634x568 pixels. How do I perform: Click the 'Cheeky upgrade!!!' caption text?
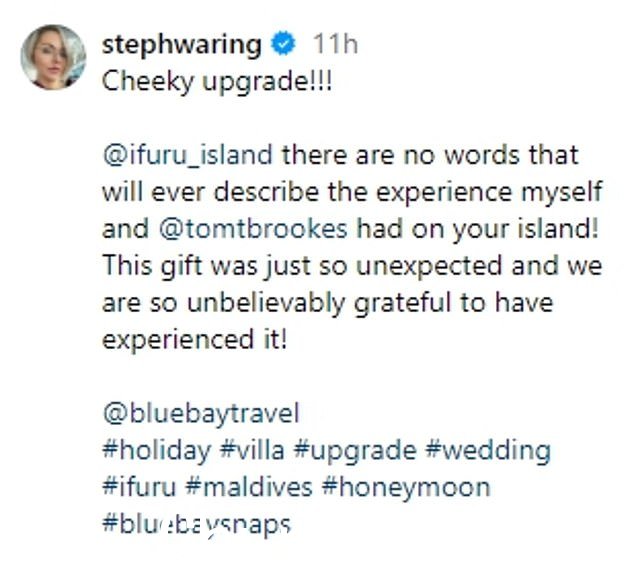[x=217, y=82]
